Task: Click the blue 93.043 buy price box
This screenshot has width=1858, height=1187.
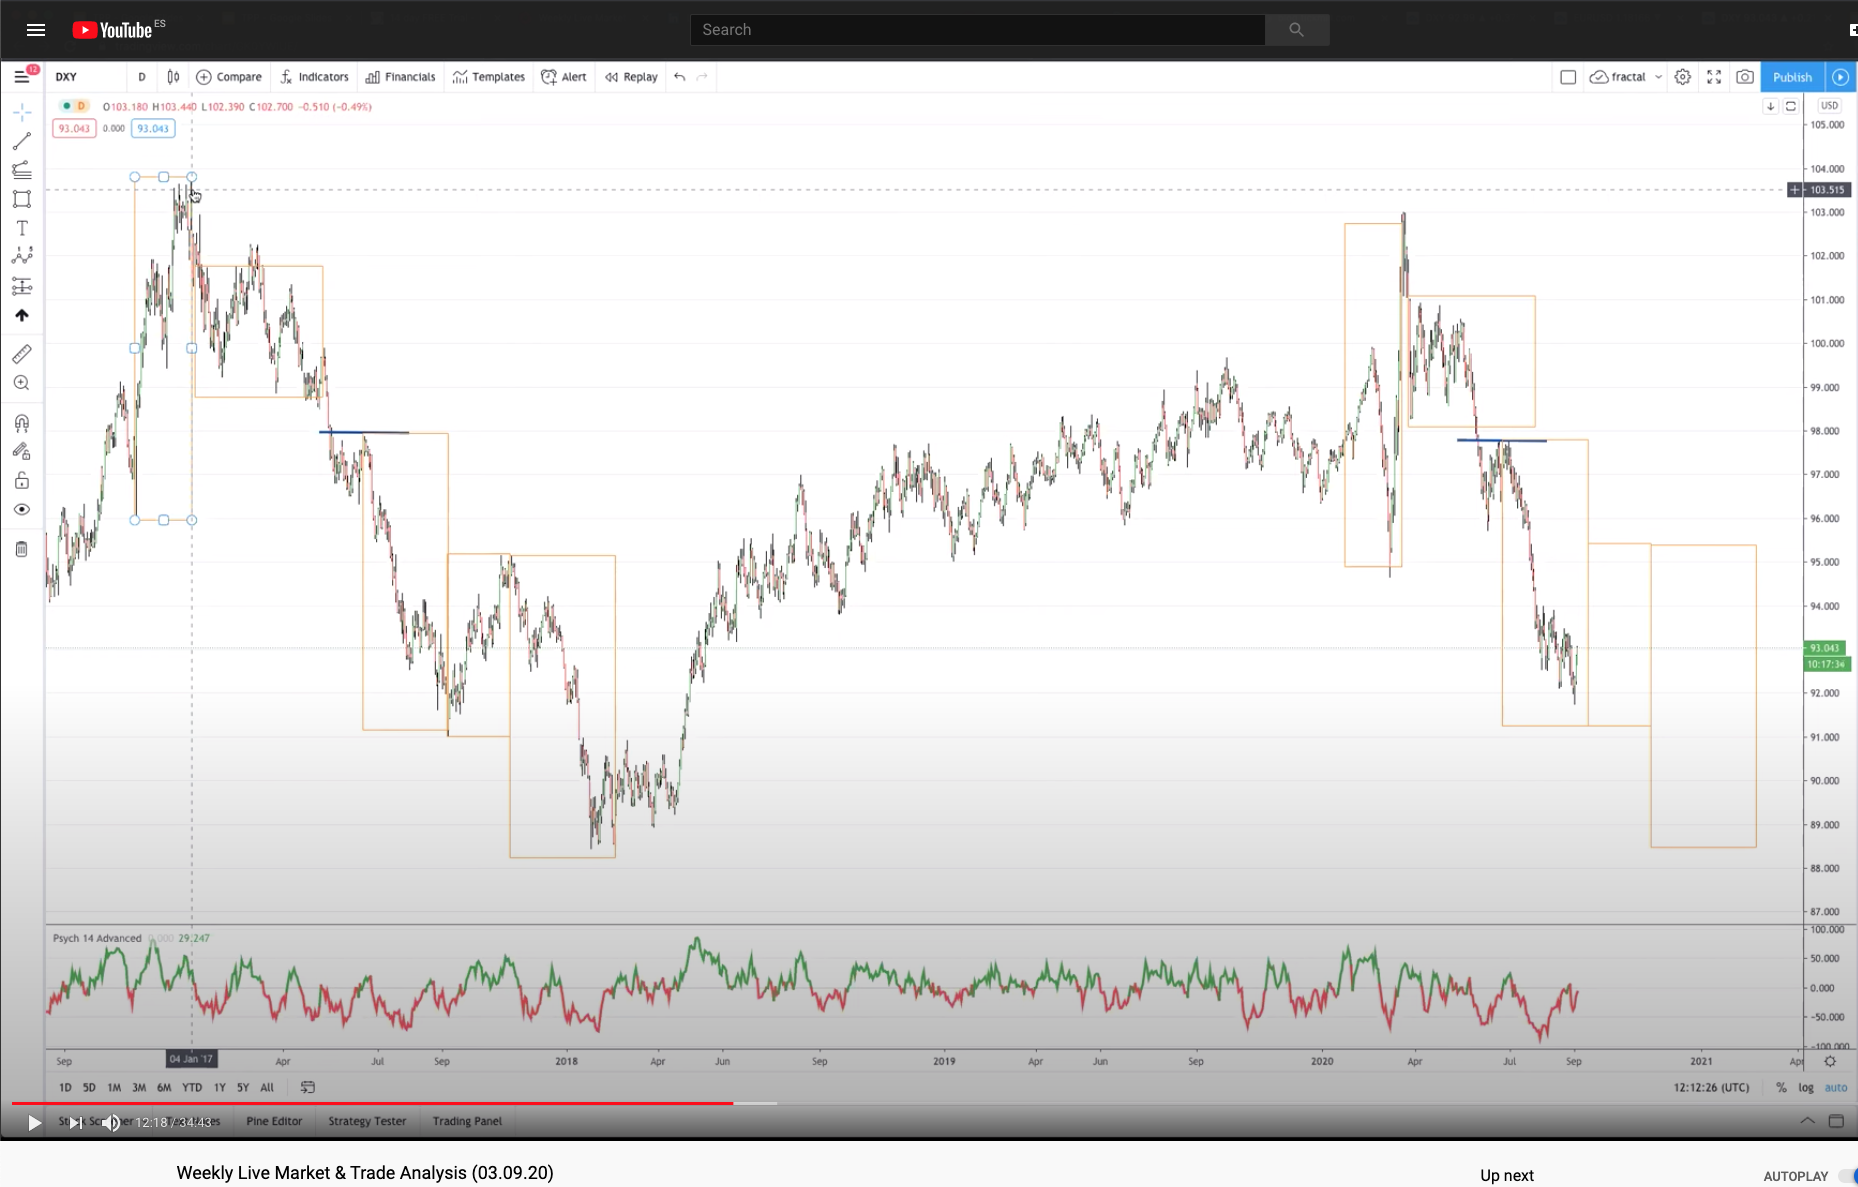Action: 153,128
